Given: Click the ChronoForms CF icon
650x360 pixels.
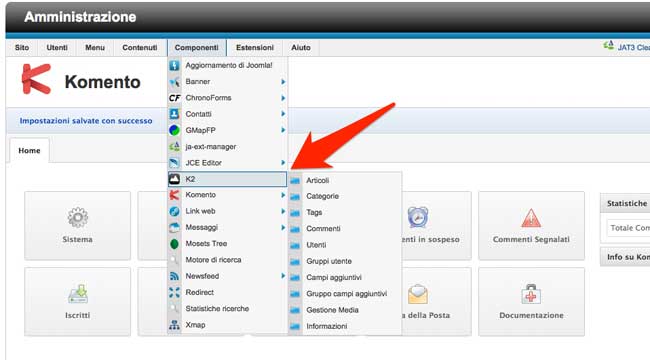Looking at the screenshot, I should pyautogui.click(x=175, y=98).
